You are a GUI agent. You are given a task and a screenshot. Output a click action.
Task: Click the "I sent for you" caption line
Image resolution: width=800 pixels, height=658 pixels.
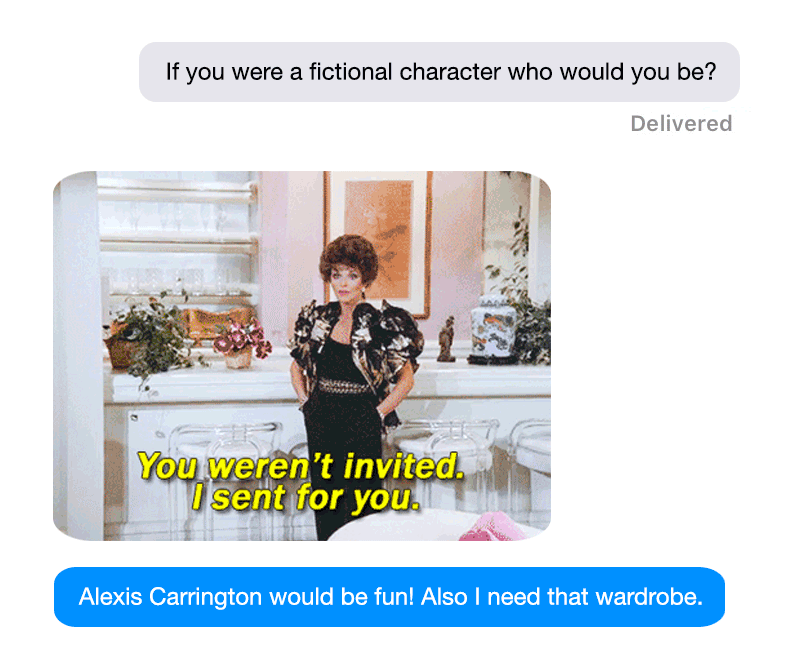coord(306,497)
